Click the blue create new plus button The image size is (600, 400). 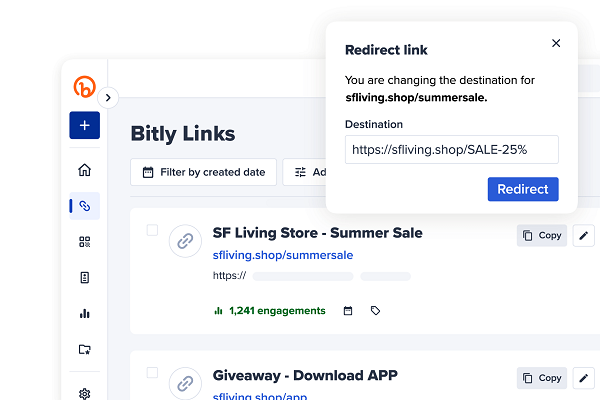pyautogui.click(x=84, y=126)
